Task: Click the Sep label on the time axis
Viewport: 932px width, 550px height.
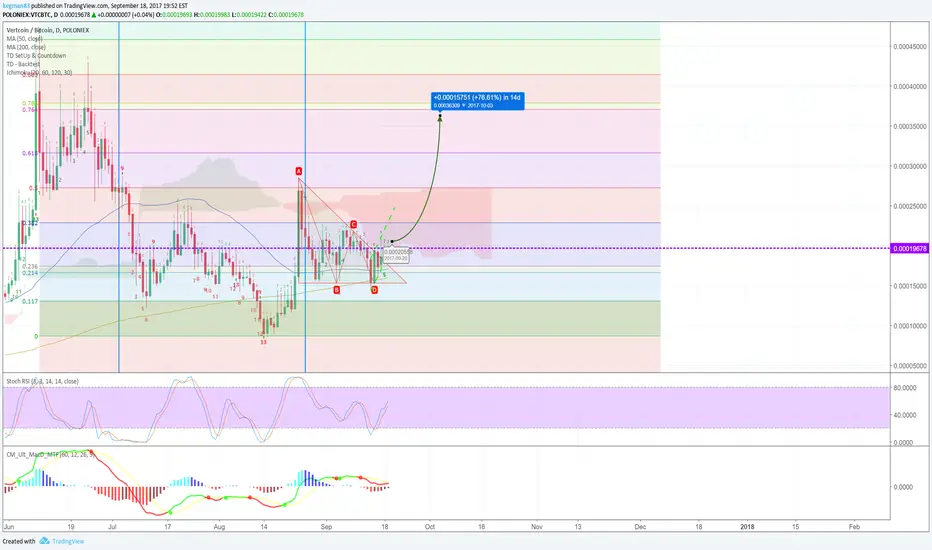Action: 326,527
